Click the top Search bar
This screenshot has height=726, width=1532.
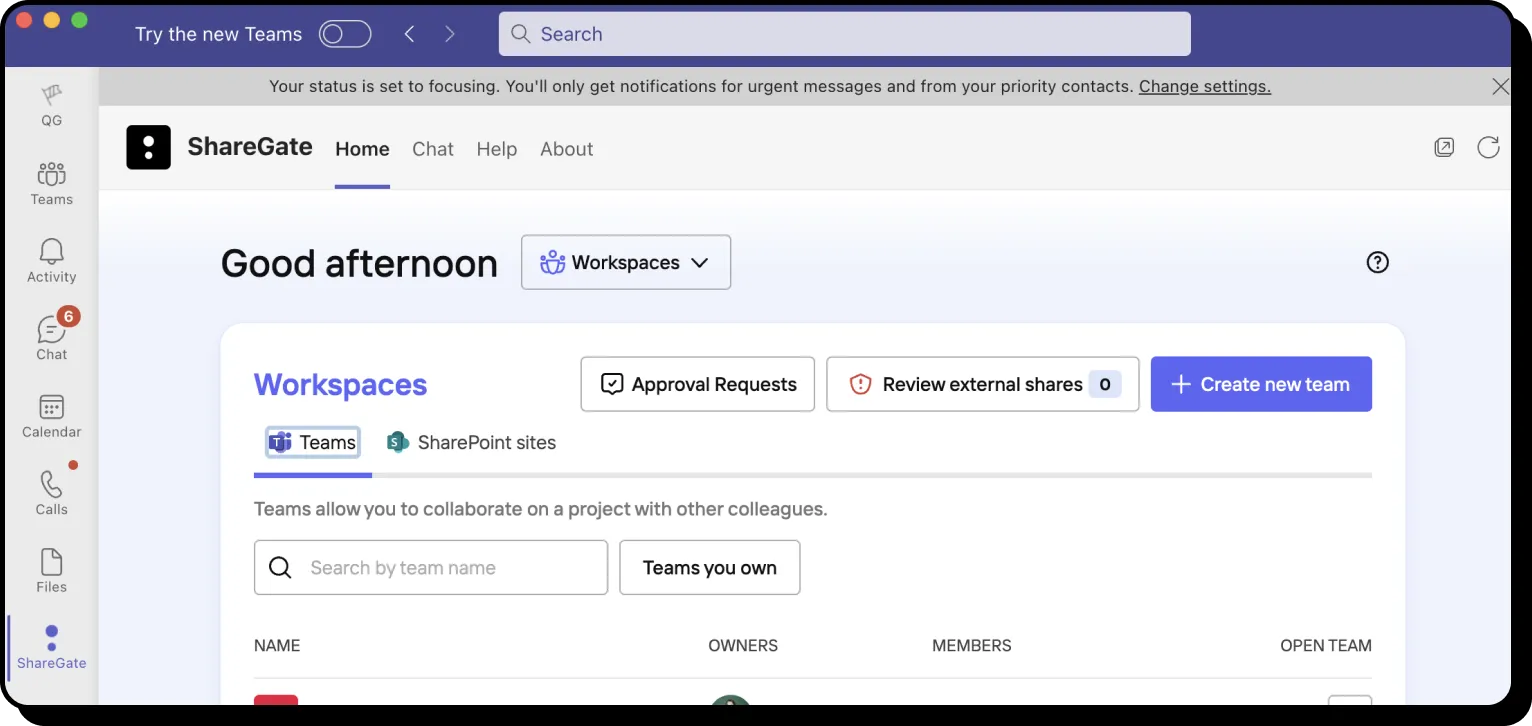845,34
